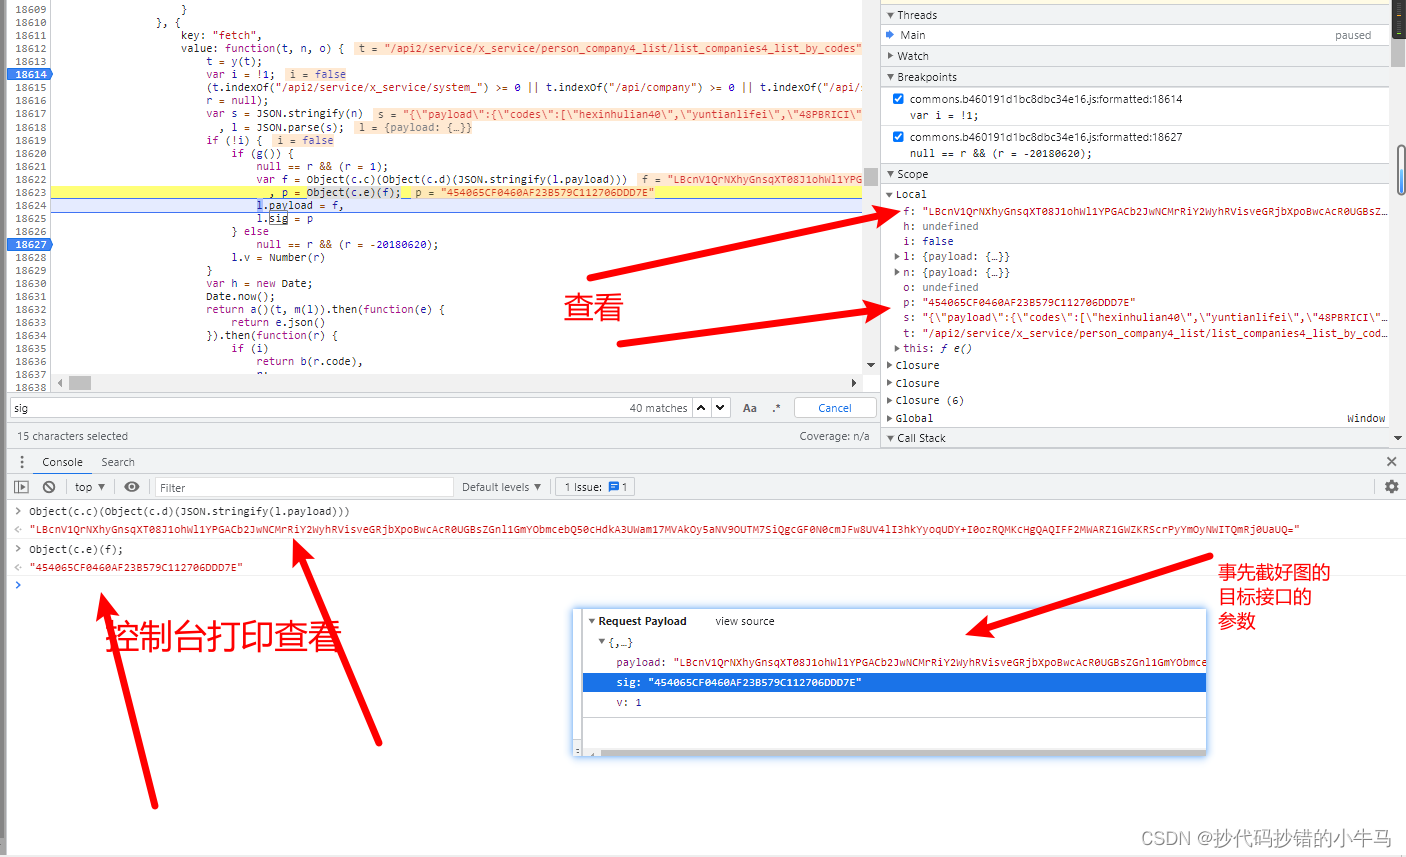
Task: Click the 1 Issue button
Action: point(595,487)
